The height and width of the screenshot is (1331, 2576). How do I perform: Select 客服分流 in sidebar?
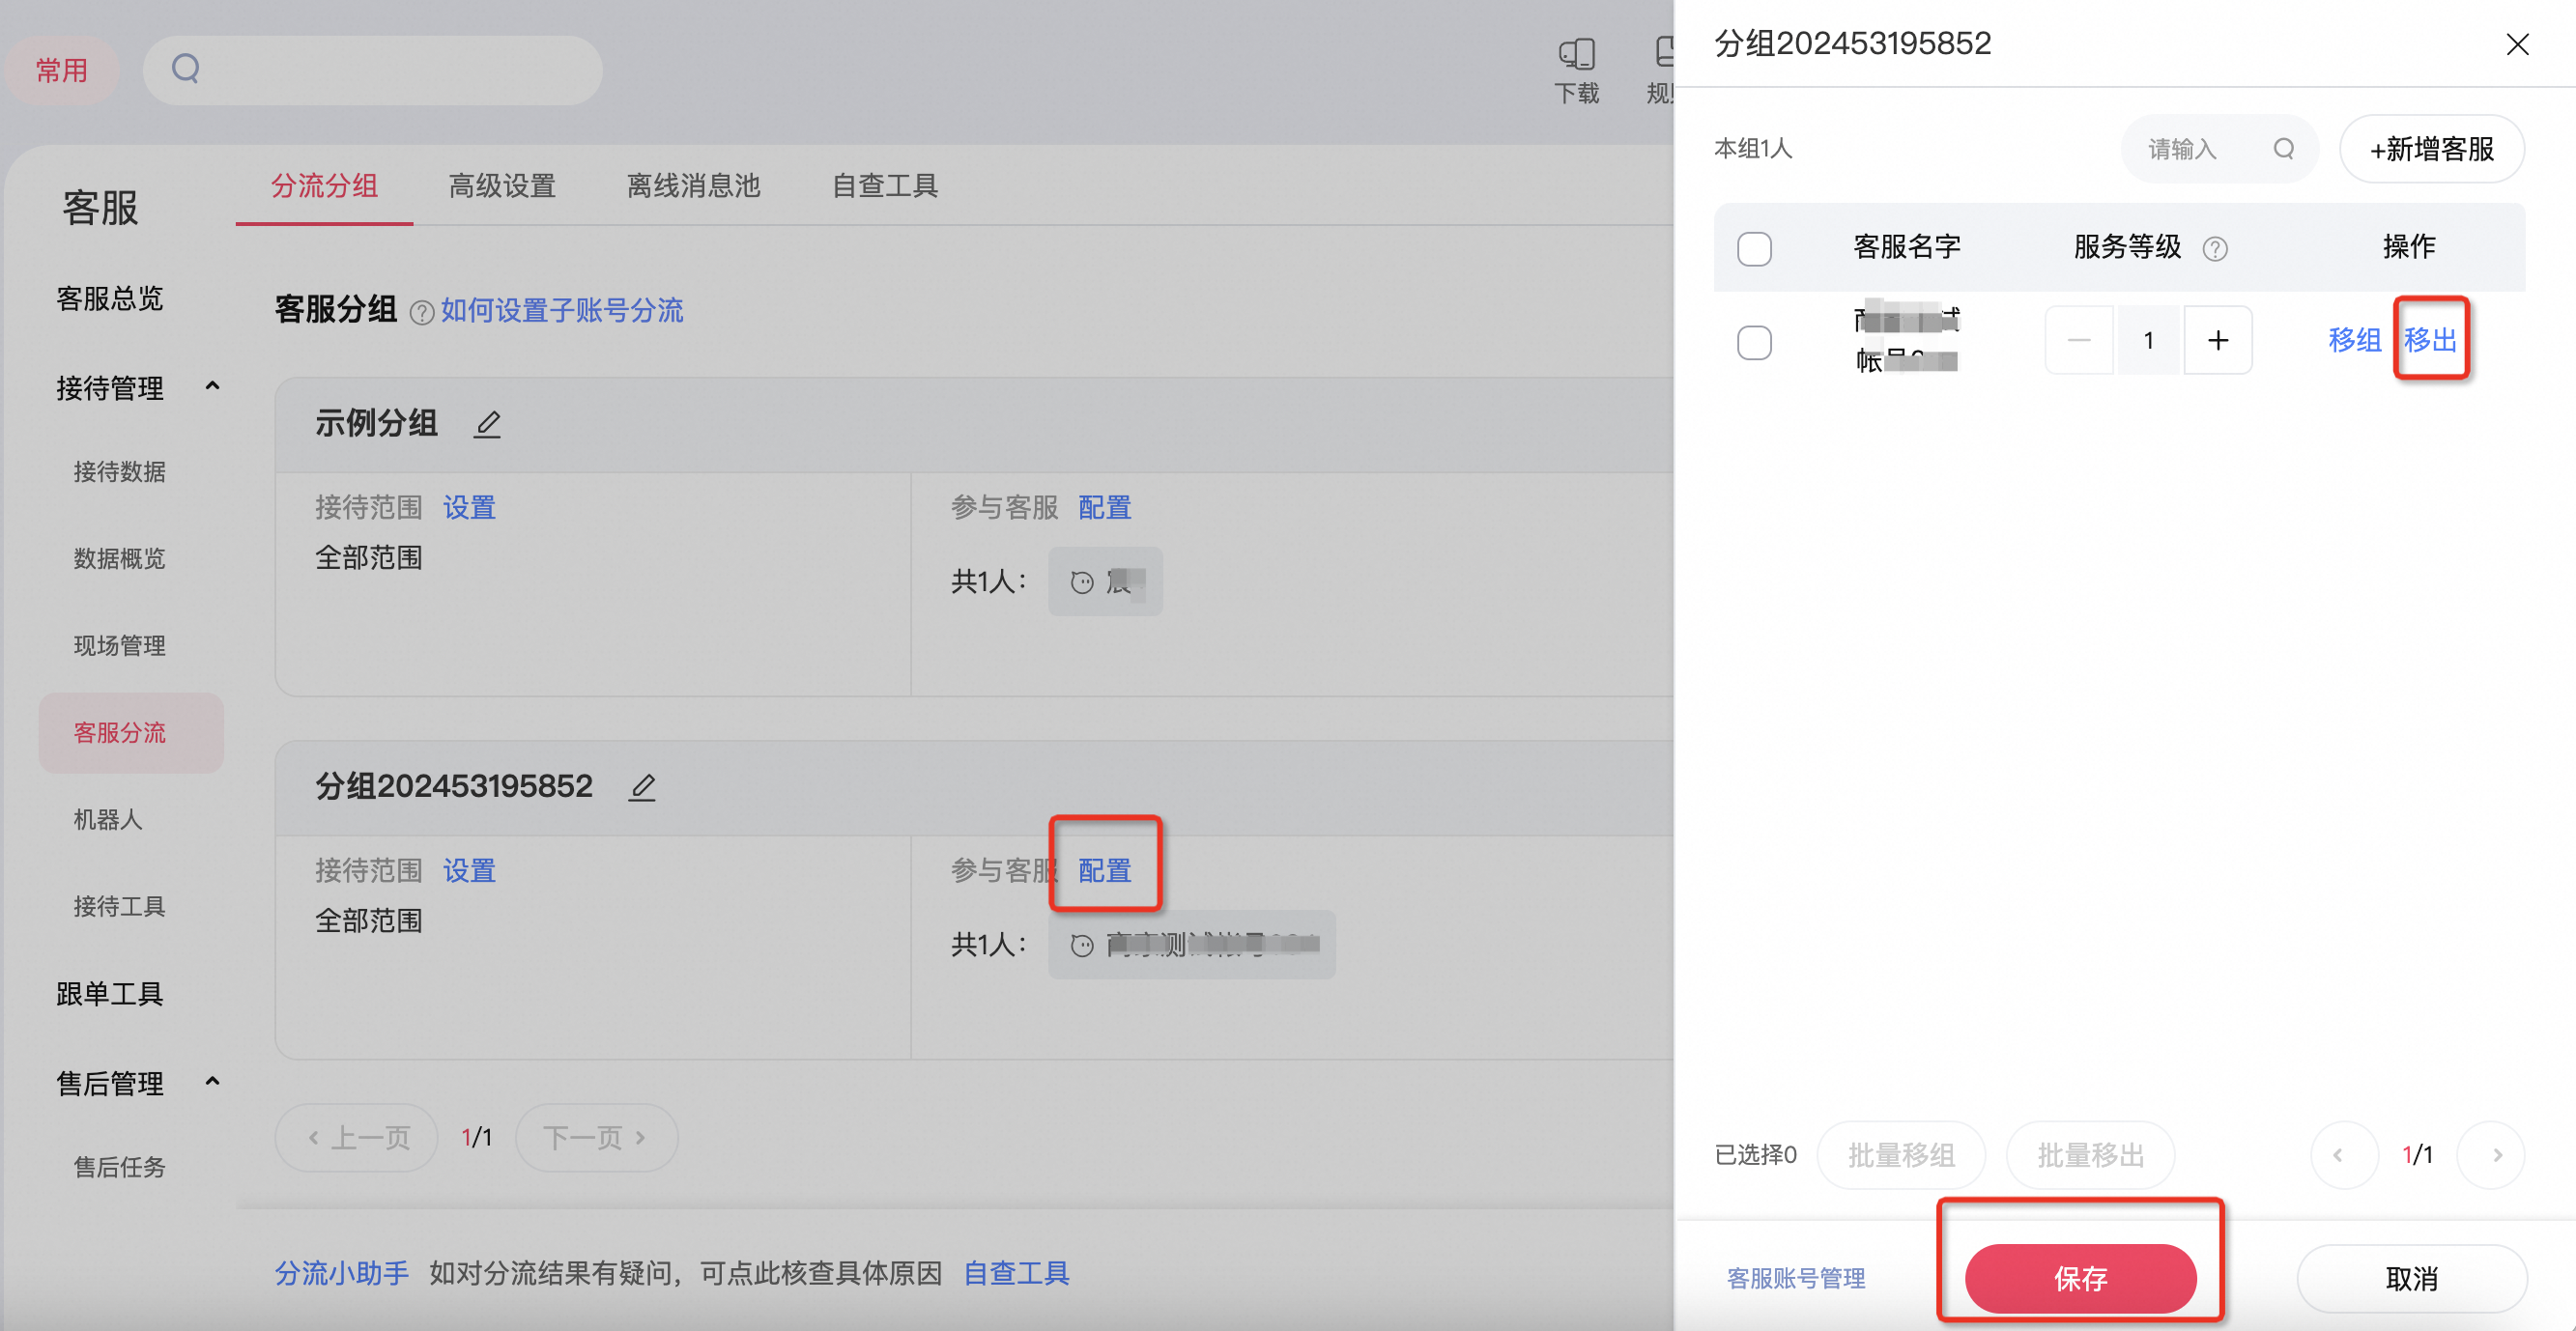pos(131,733)
